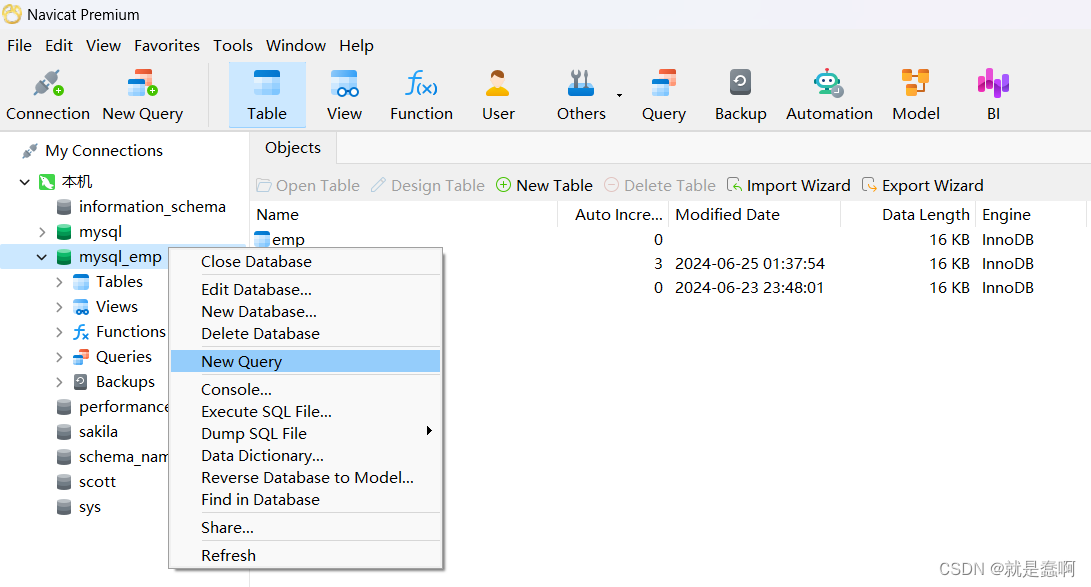1091x587 pixels.
Task: Select the Views node icon
Action: 81,307
